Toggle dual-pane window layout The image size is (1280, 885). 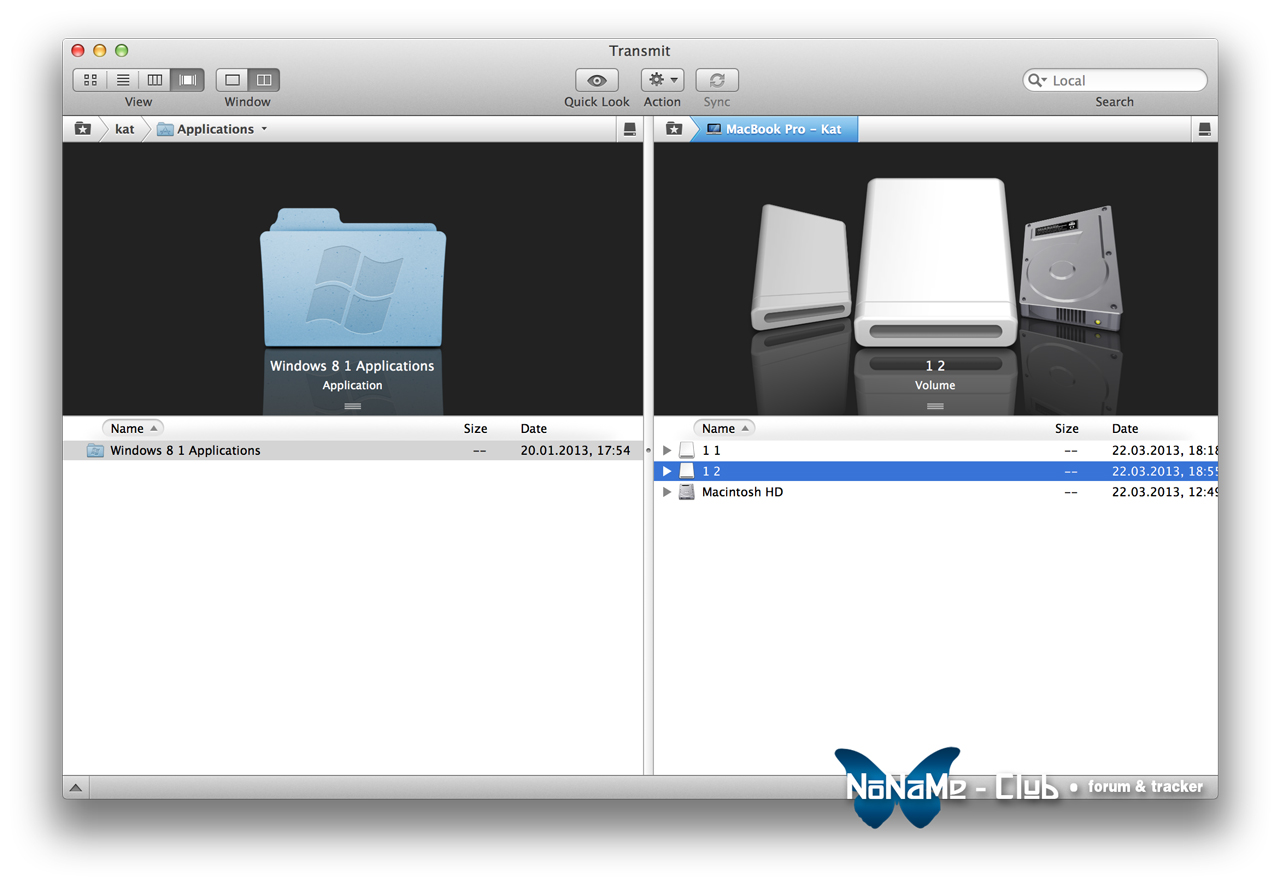[264, 80]
